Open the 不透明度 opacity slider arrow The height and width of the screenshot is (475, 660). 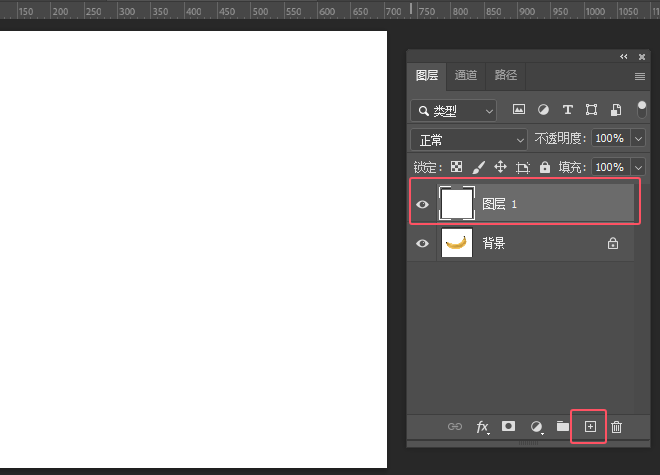pyautogui.click(x=638, y=139)
